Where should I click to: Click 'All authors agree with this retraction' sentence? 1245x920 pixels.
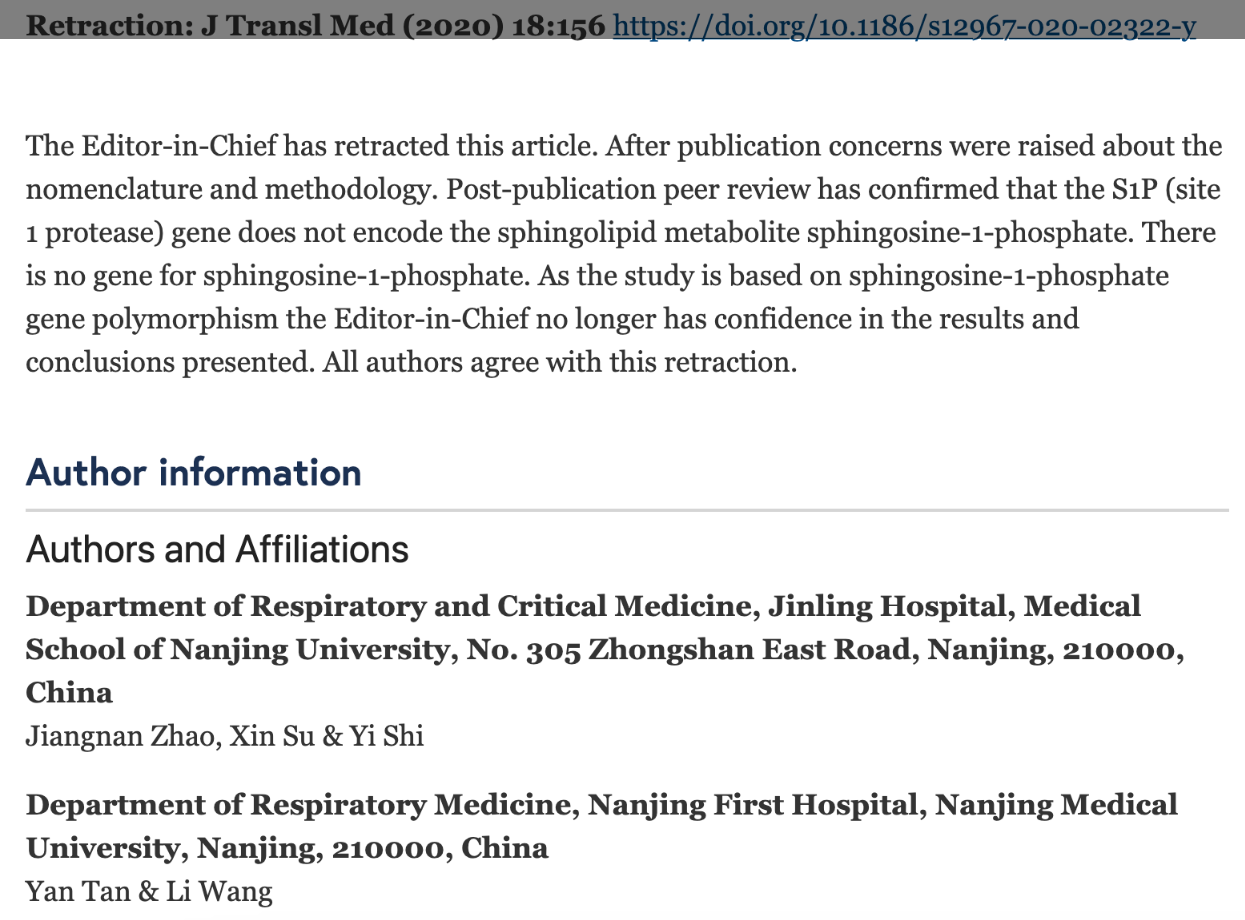tap(560, 362)
